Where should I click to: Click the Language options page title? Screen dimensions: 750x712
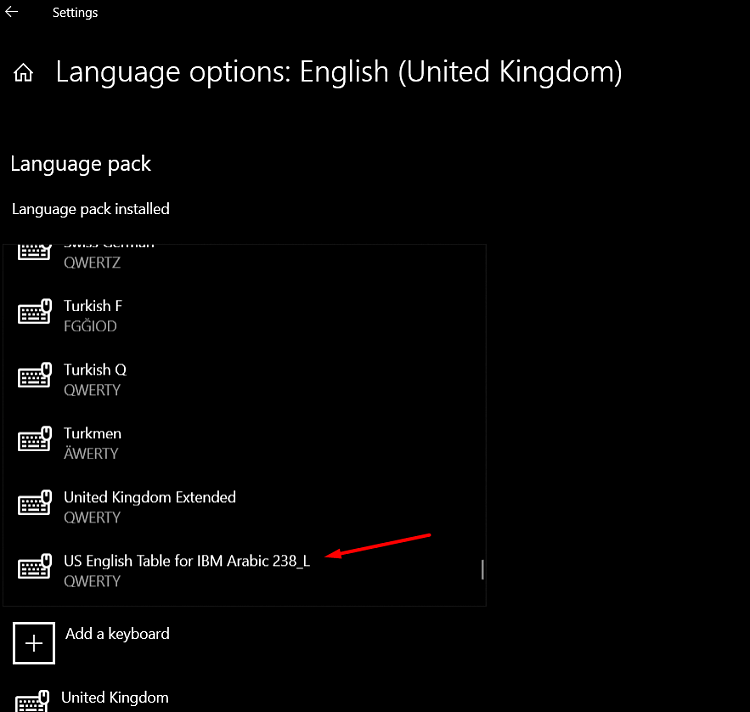tap(339, 72)
